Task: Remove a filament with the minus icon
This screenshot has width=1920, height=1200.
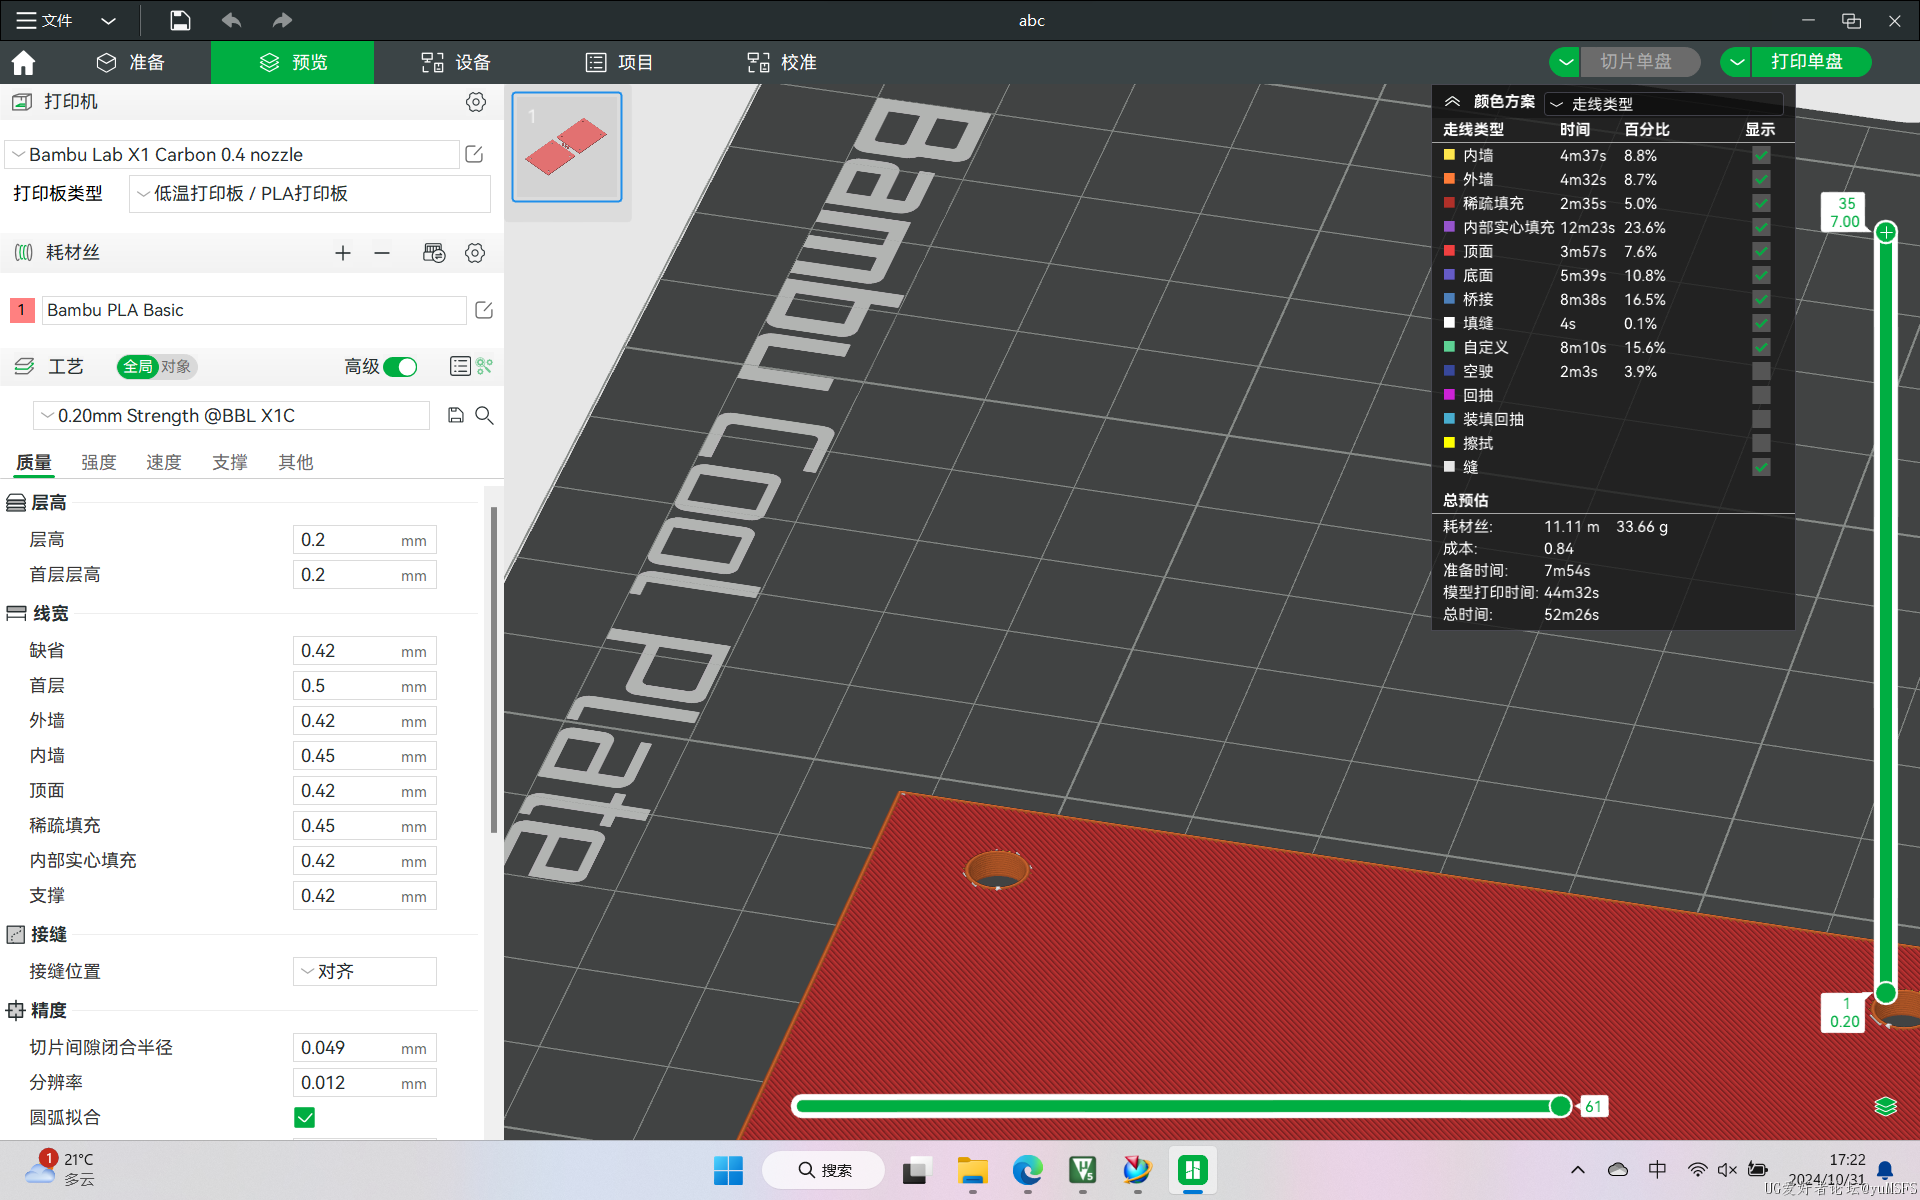Action: pyautogui.click(x=382, y=253)
